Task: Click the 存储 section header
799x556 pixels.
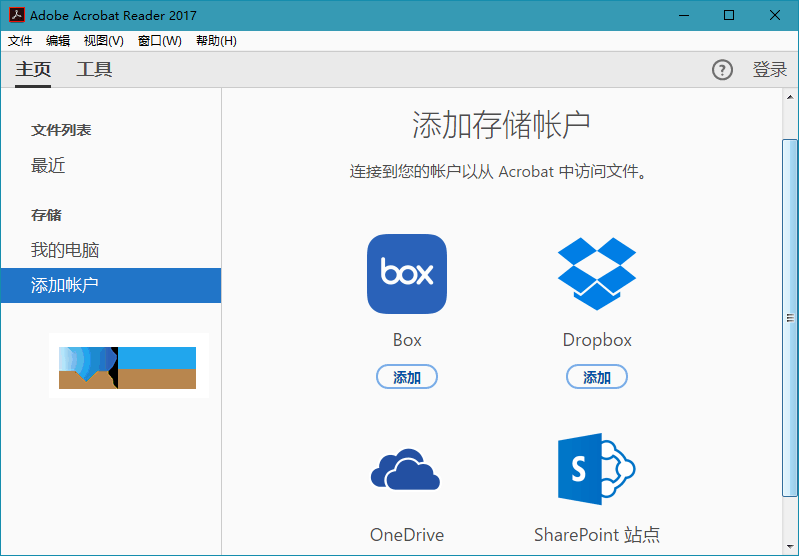Action: click(46, 215)
